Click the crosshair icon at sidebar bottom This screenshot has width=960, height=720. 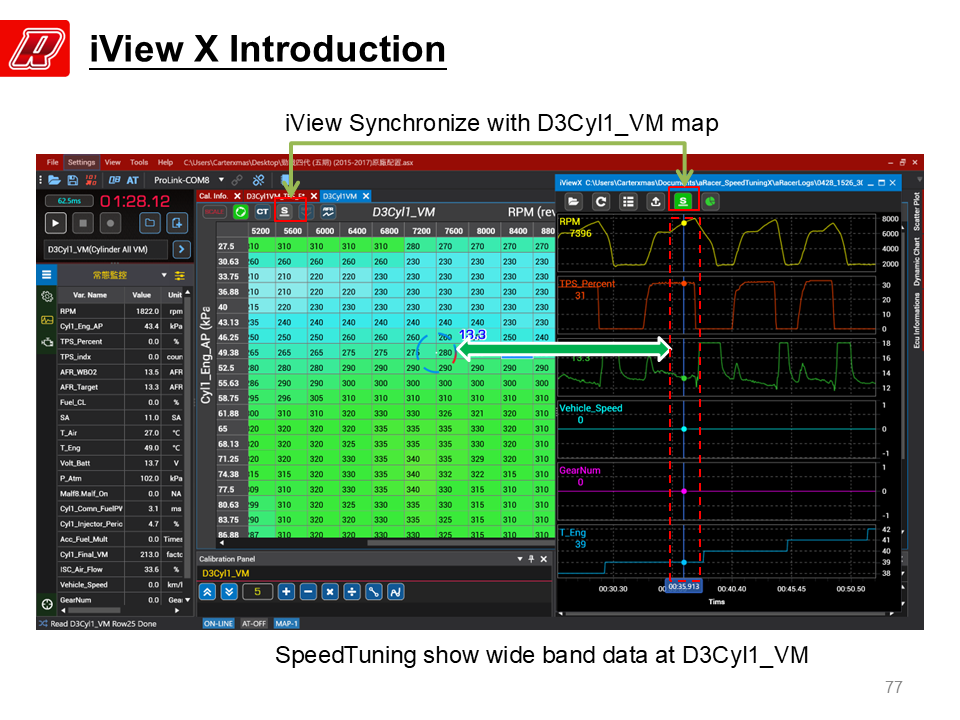click(x=47, y=604)
